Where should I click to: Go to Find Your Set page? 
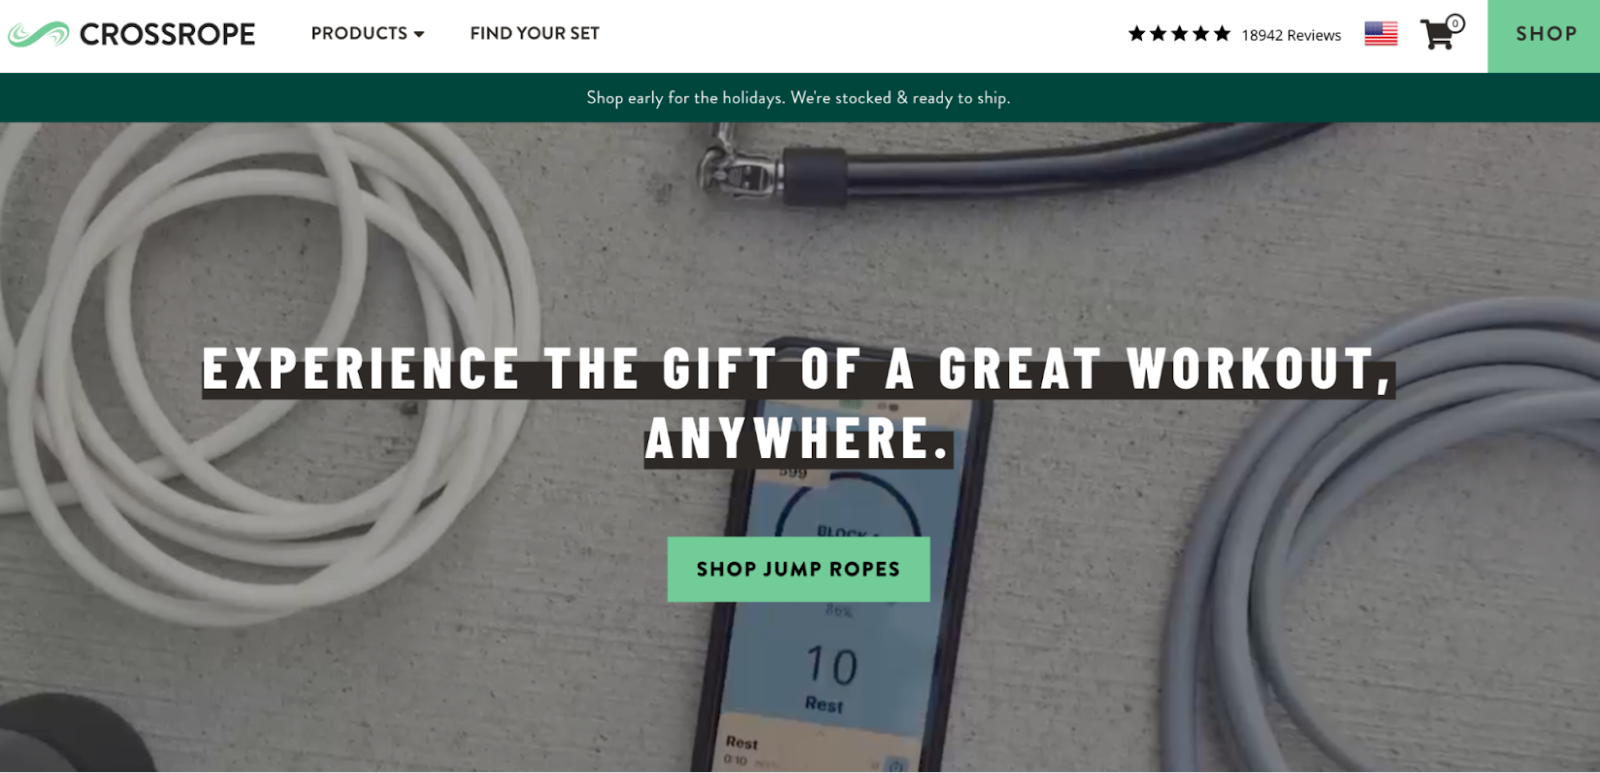[535, 33]
